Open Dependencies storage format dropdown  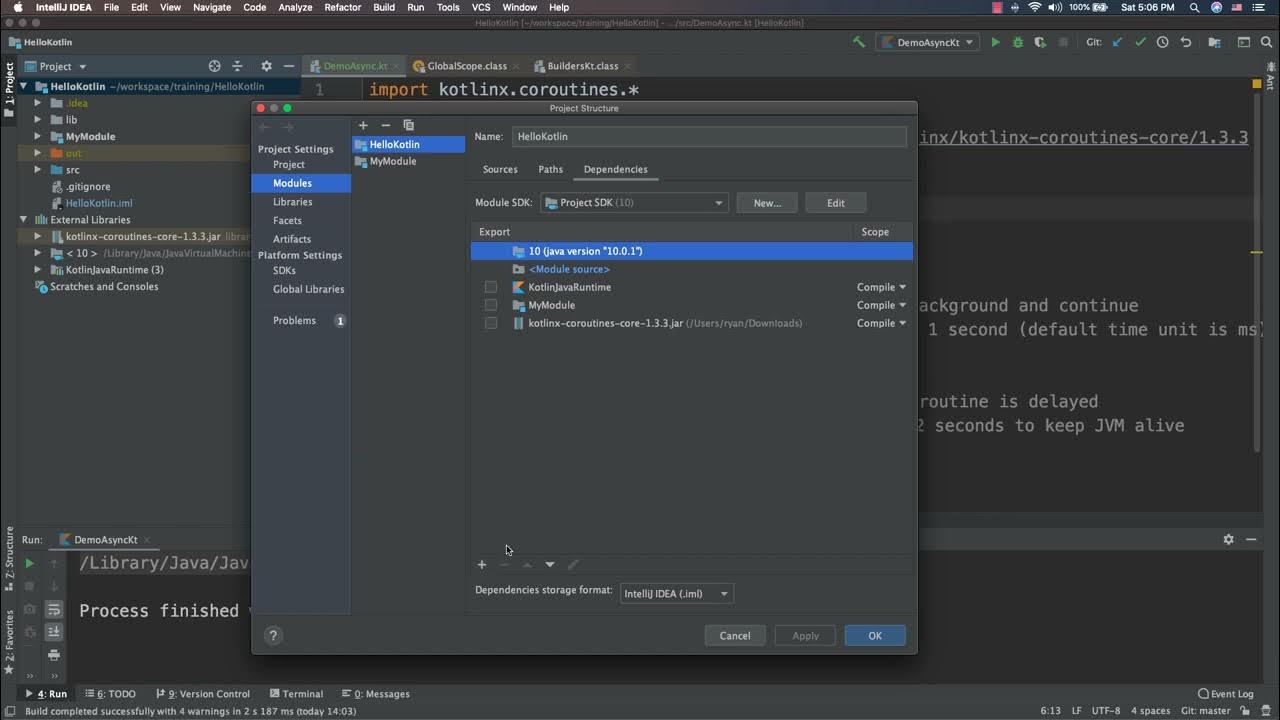tap(677, 593)
